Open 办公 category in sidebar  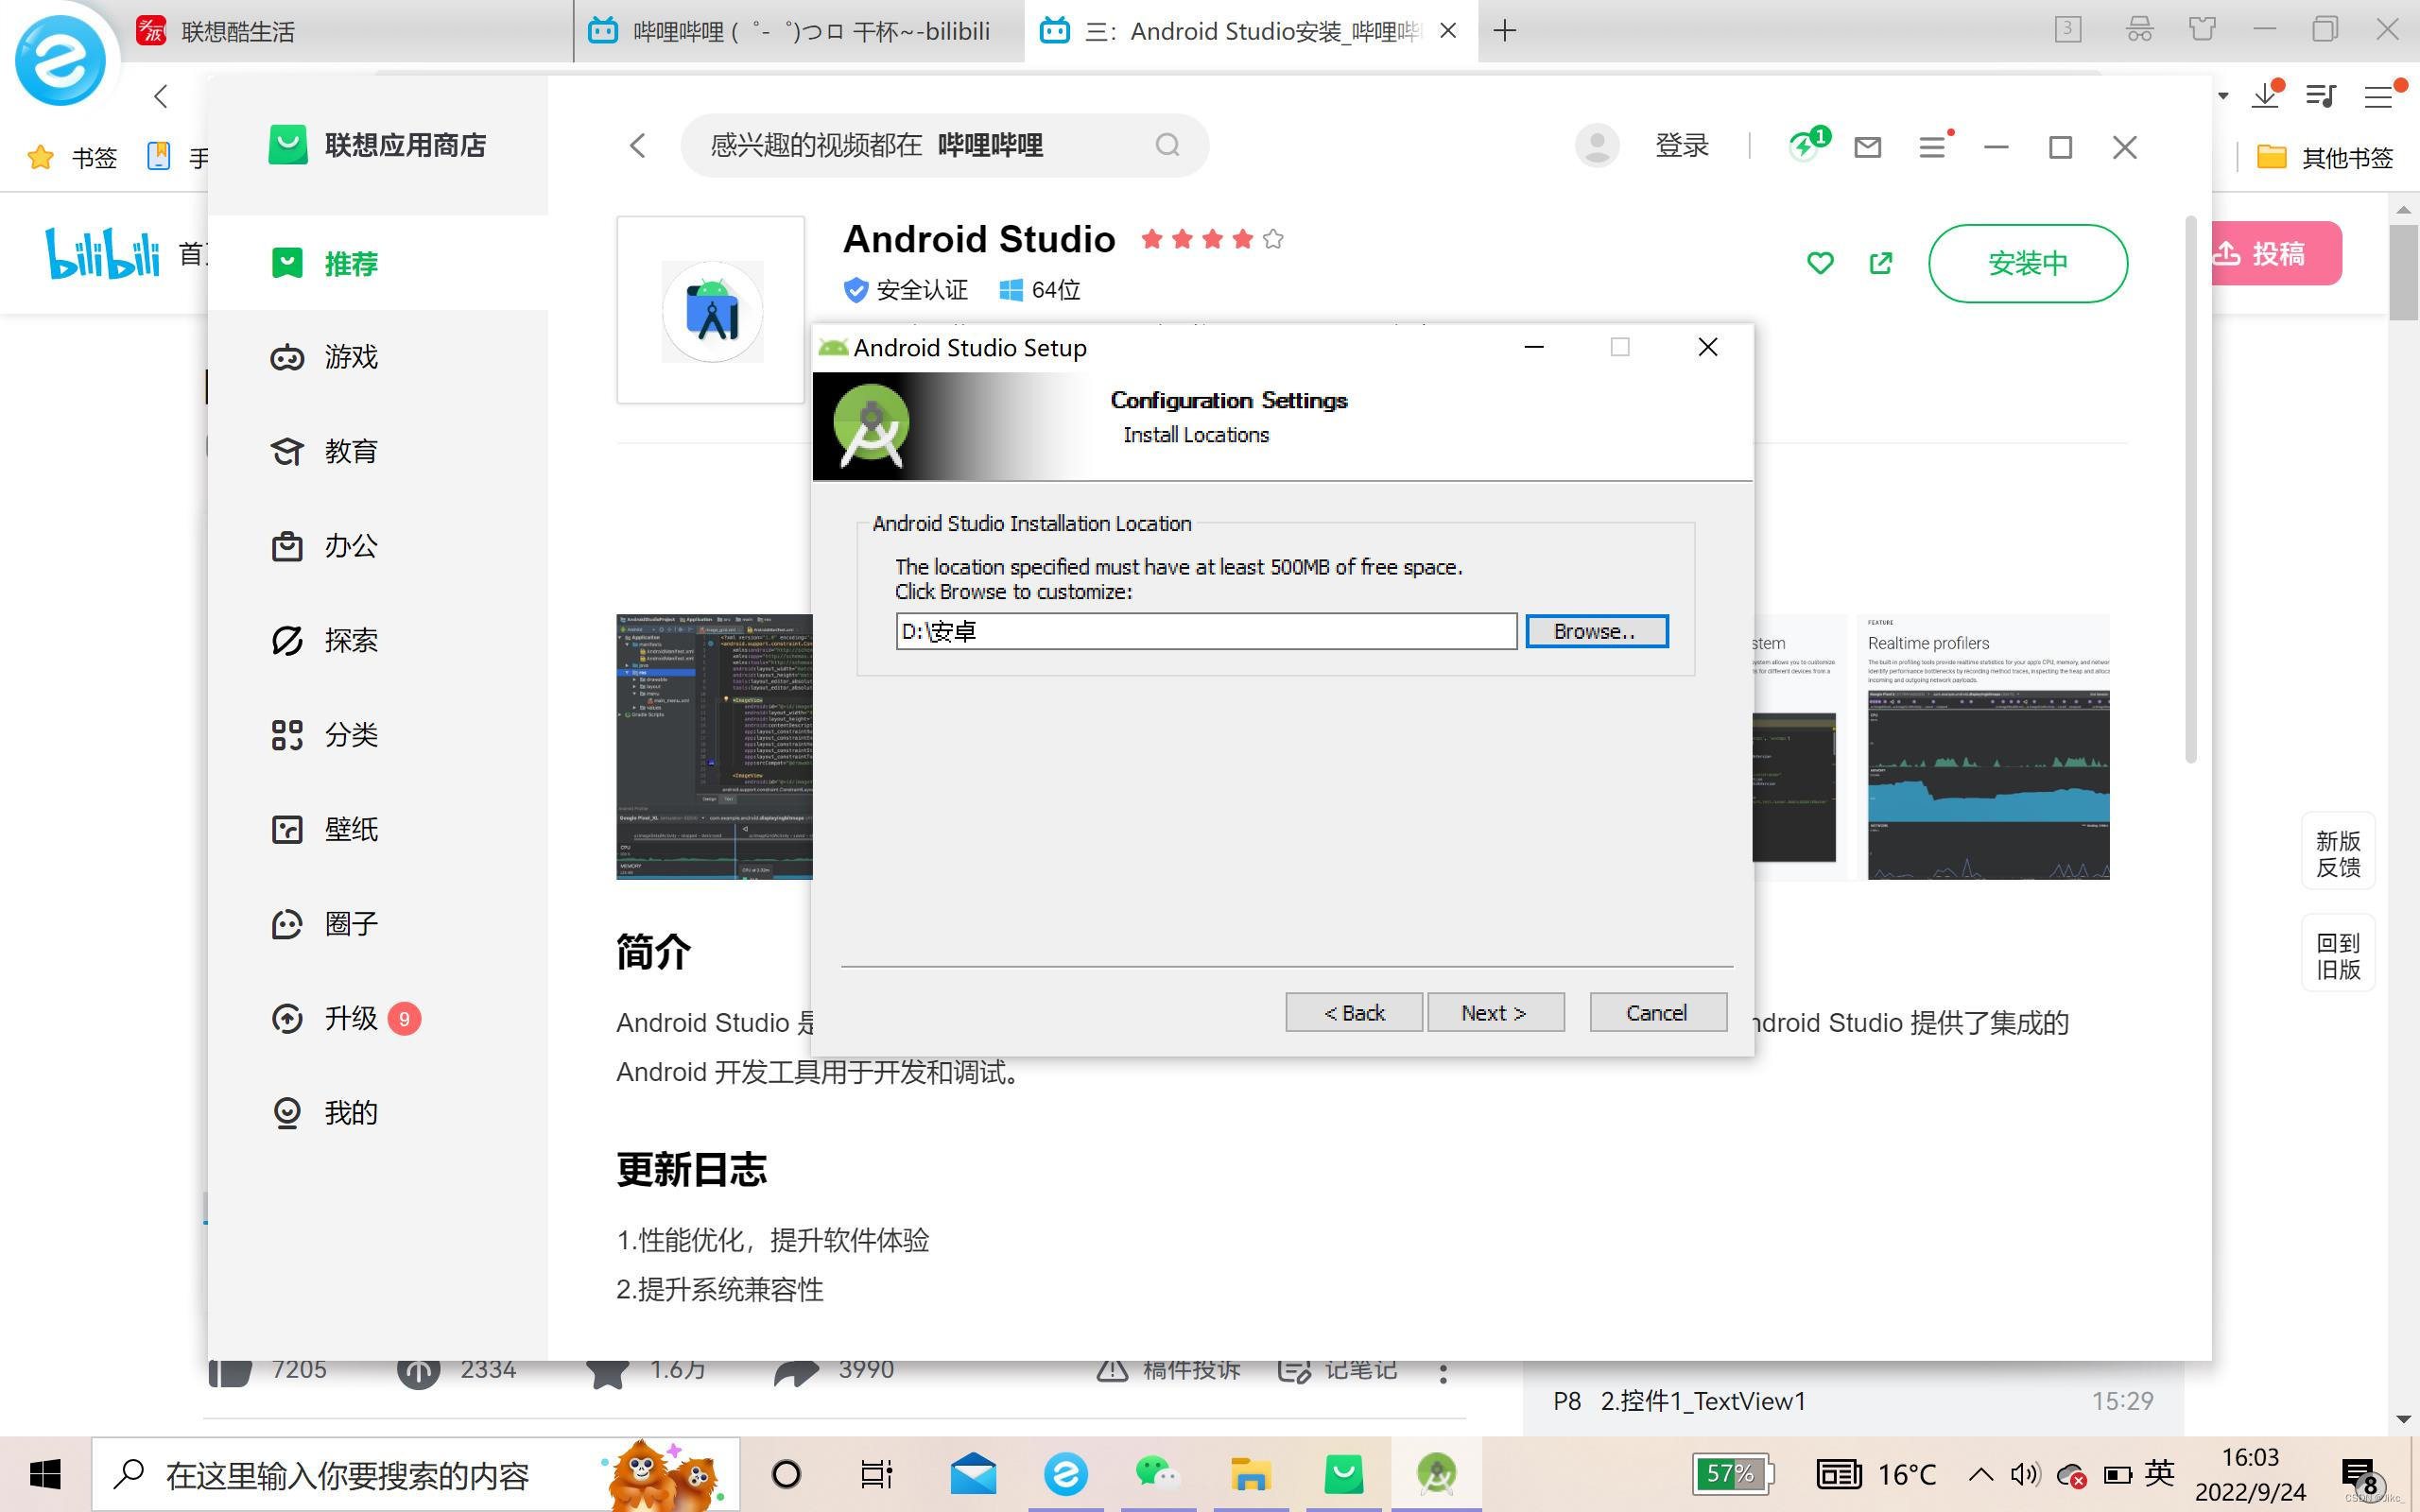[x=378, y=546]
